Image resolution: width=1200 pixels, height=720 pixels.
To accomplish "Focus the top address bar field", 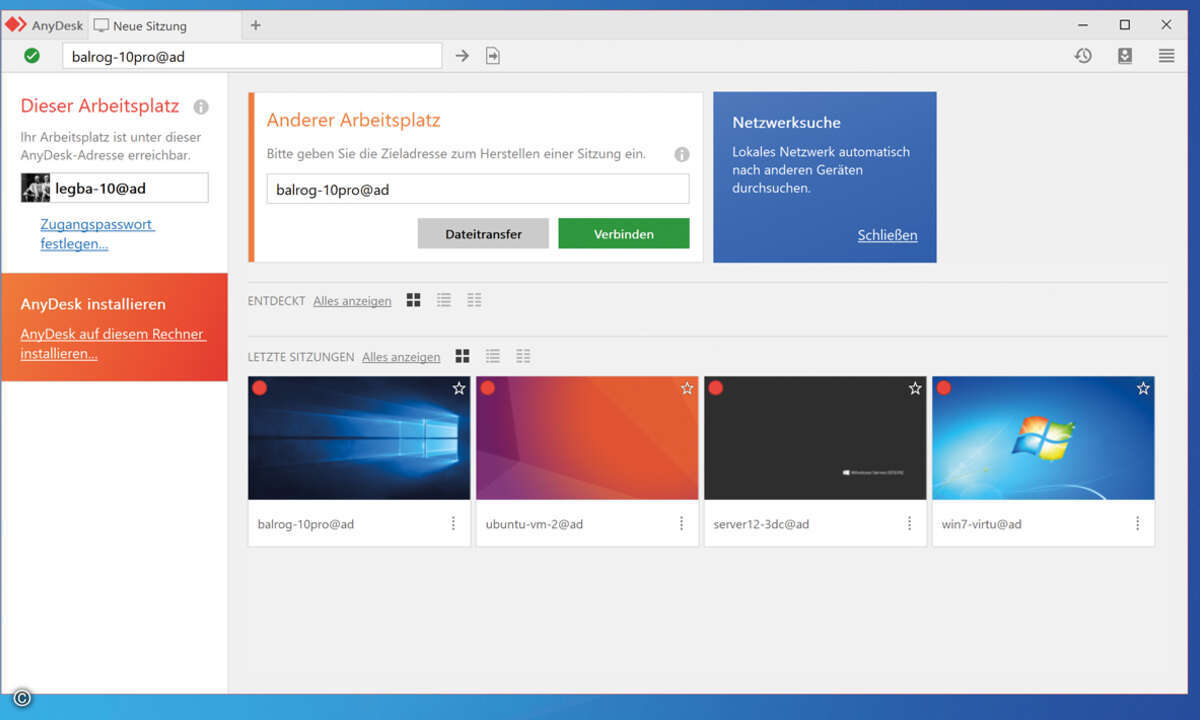I will [x=252, y=56].
